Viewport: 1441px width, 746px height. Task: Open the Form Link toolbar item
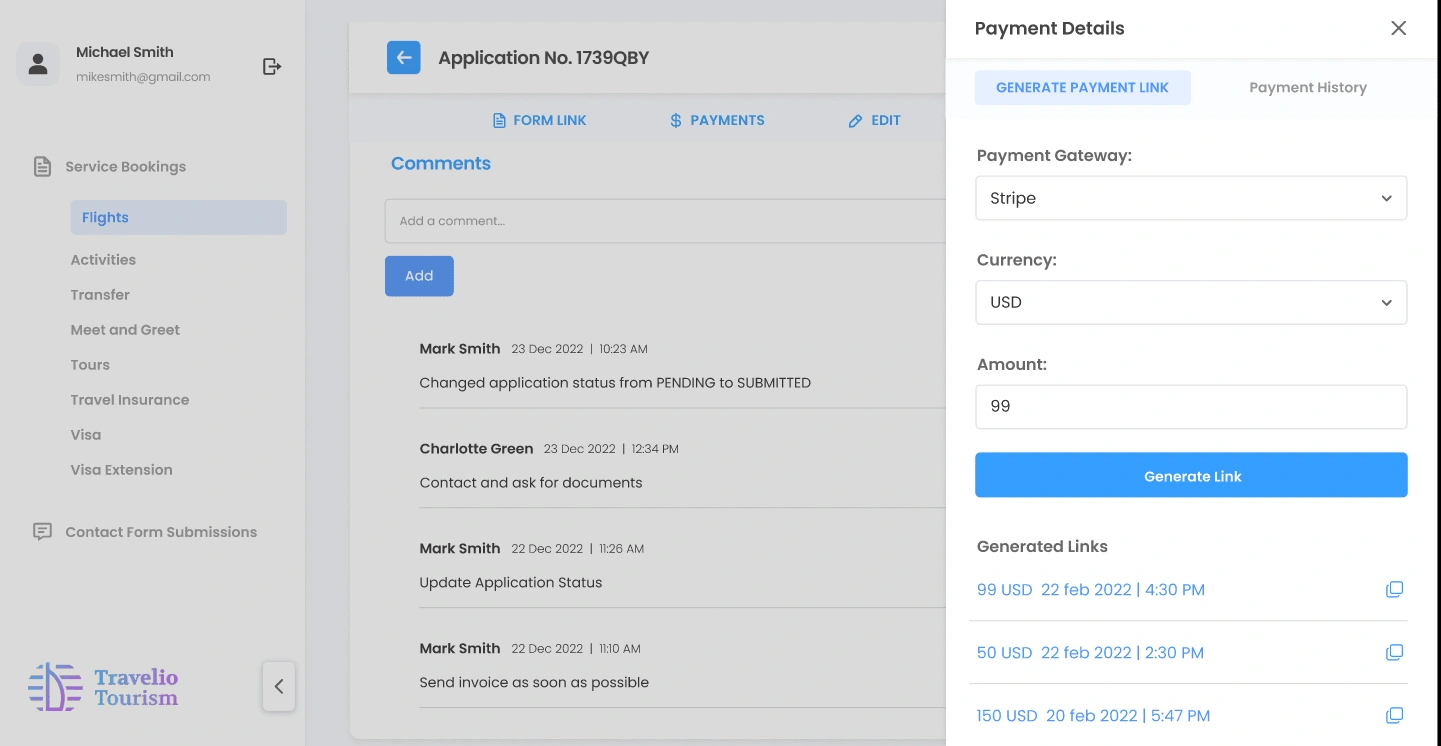(x=540, y=120)
